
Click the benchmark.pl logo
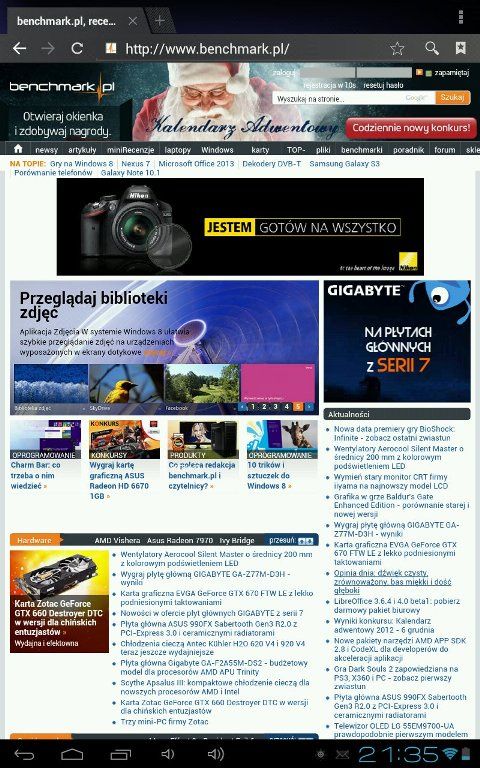pos(62,87)
